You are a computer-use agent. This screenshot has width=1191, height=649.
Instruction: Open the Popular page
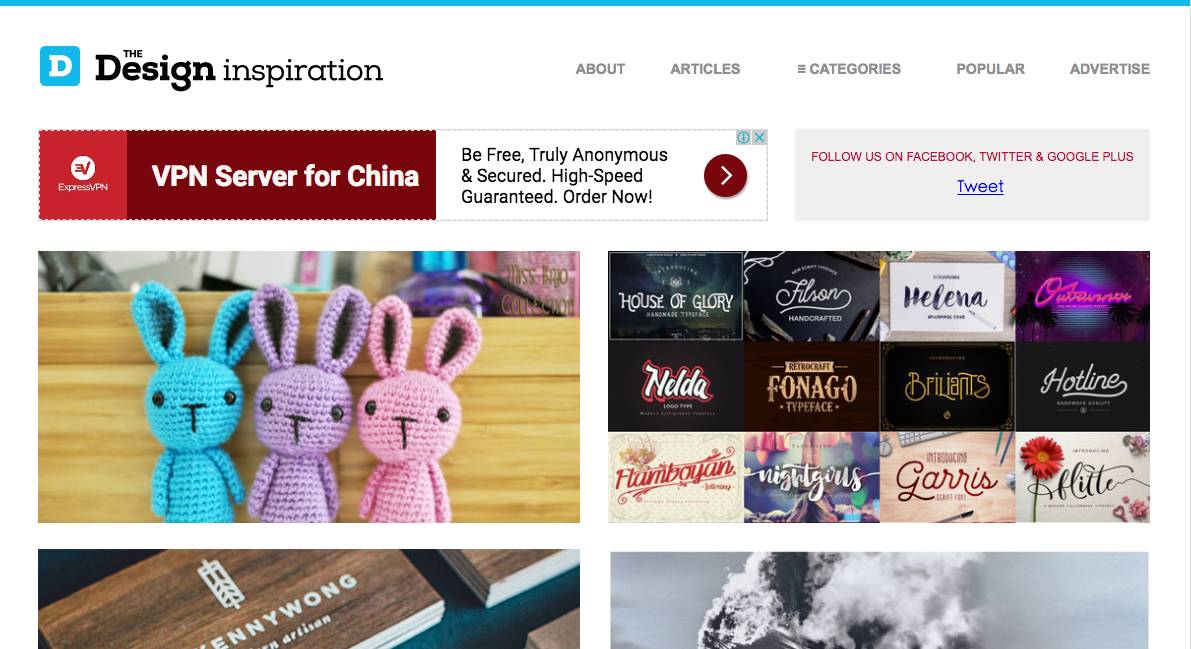click(990, 69)
